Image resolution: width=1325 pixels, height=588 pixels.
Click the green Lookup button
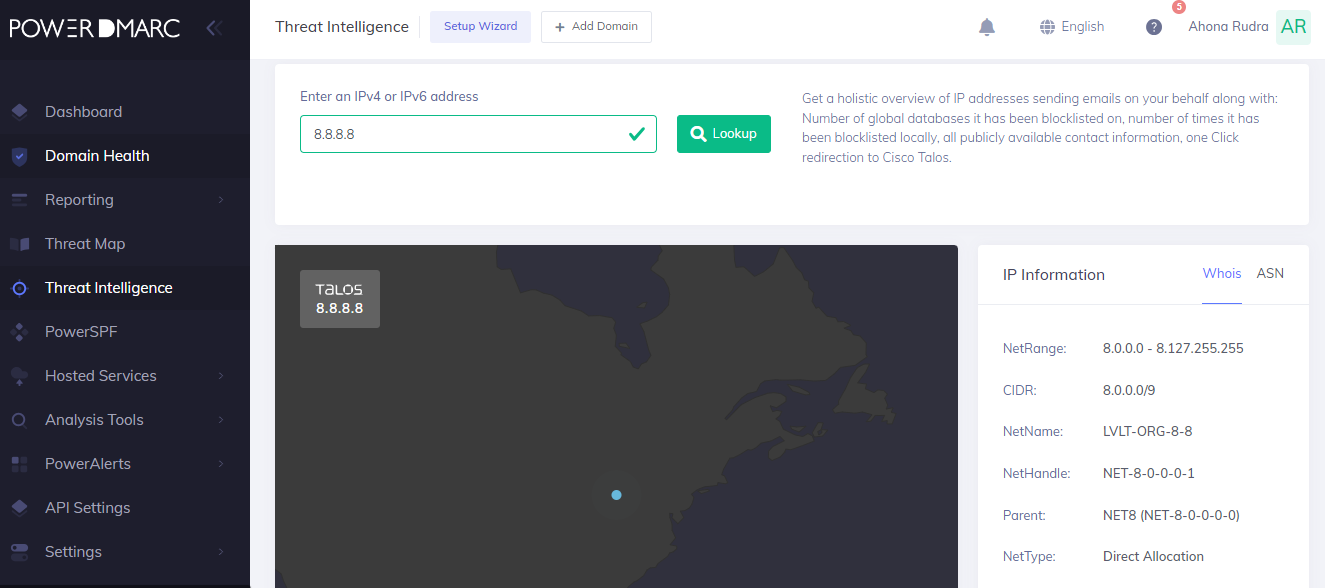pos(724,134)
